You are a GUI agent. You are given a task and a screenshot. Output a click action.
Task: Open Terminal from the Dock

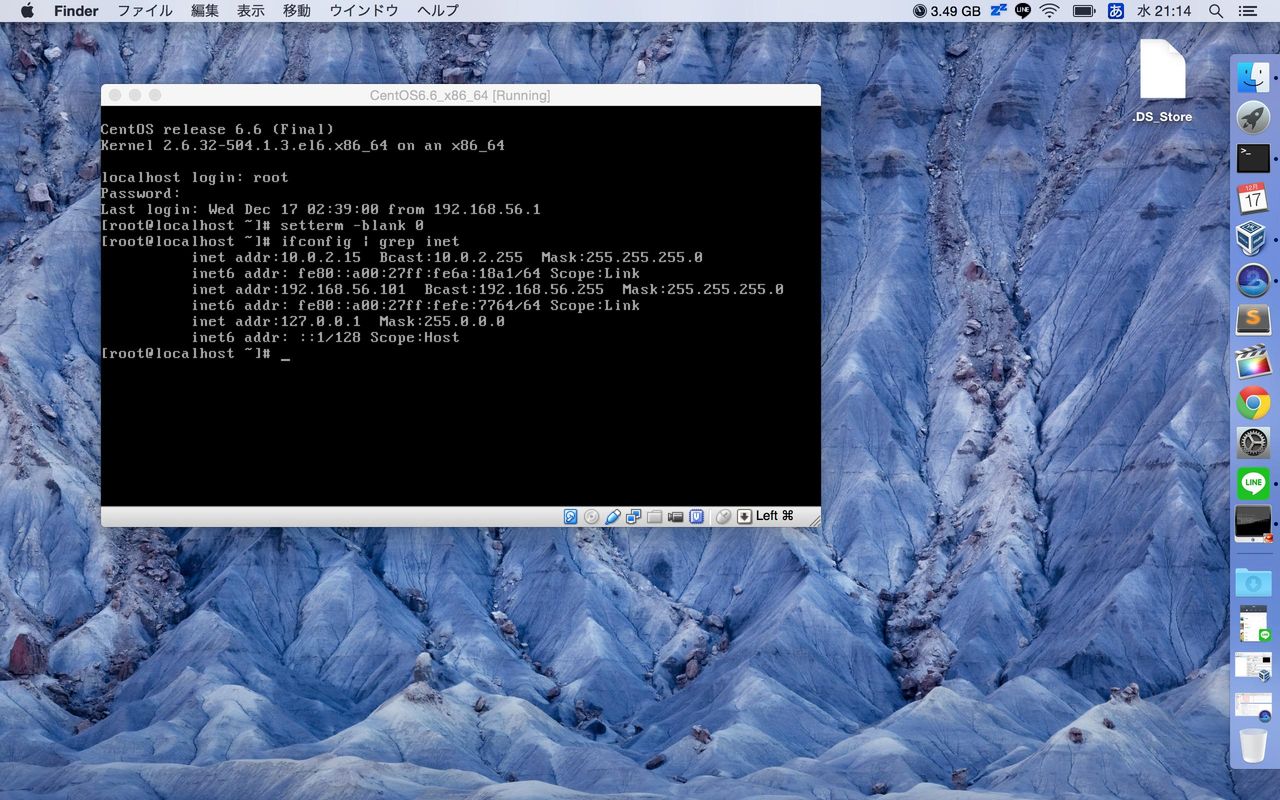coord(1253,158)
